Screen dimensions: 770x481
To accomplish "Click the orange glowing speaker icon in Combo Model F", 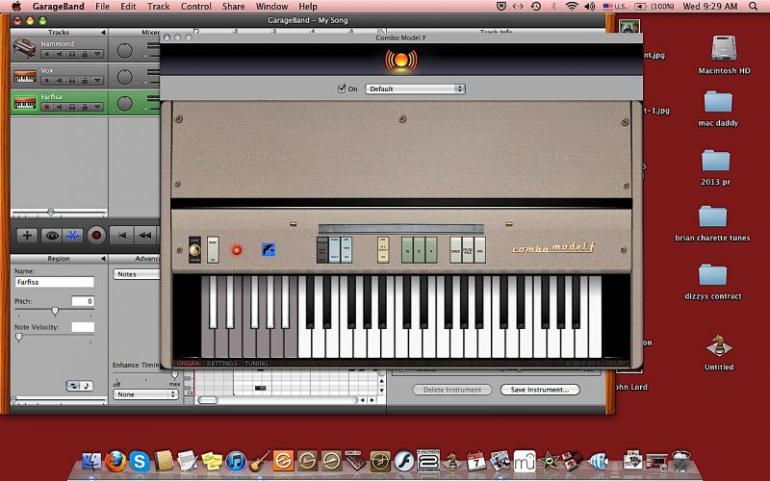I will pyautogui.click(x=401, y=60).
